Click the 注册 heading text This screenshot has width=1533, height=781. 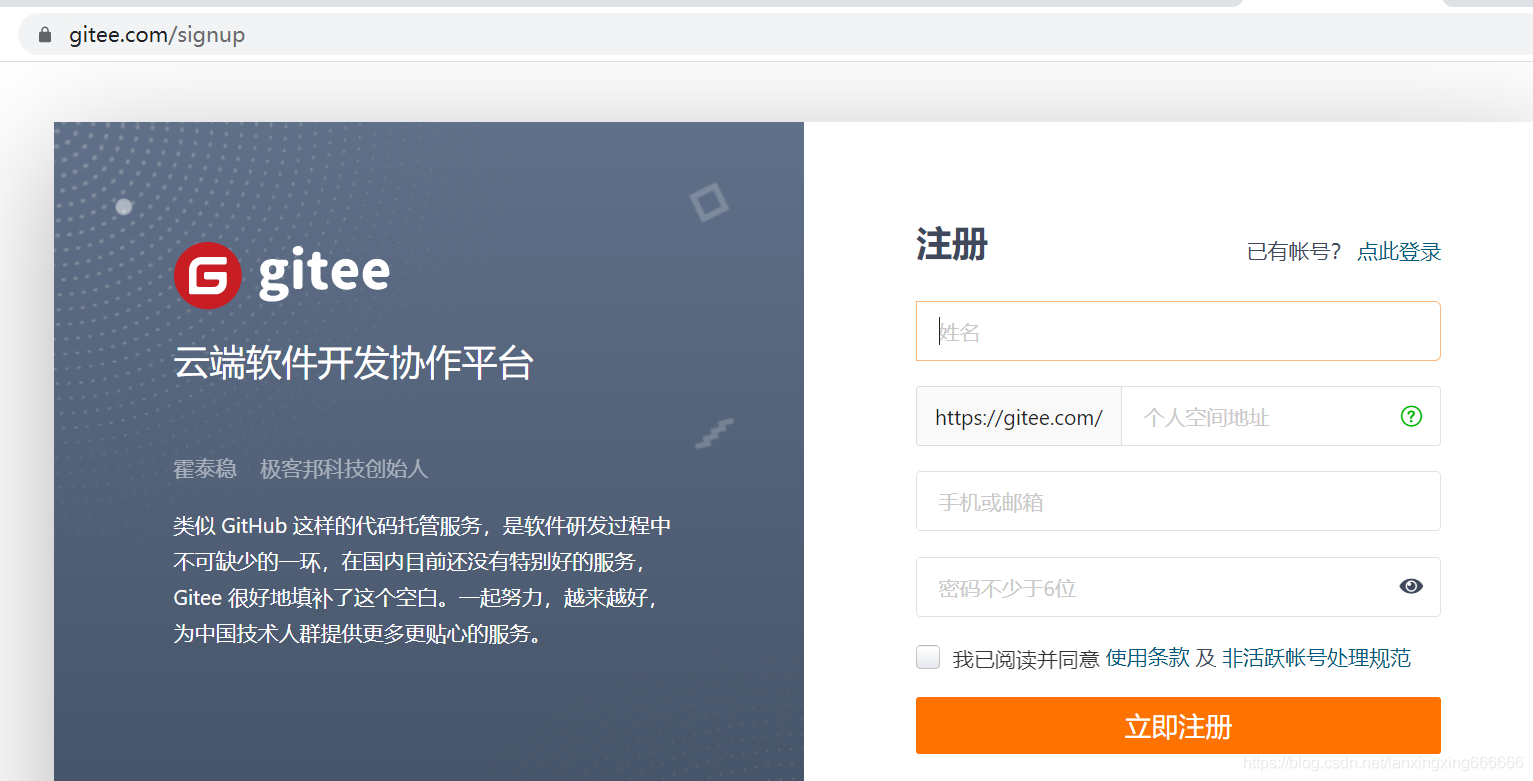pyautogui.click(x=952, y=244)
